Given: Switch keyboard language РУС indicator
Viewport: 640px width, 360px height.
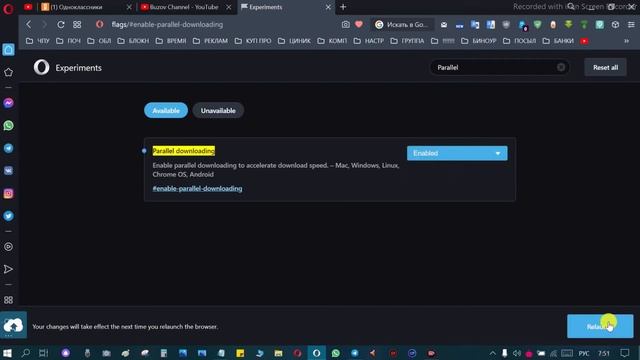Looking at the screenshot, I should pos(584,353).
